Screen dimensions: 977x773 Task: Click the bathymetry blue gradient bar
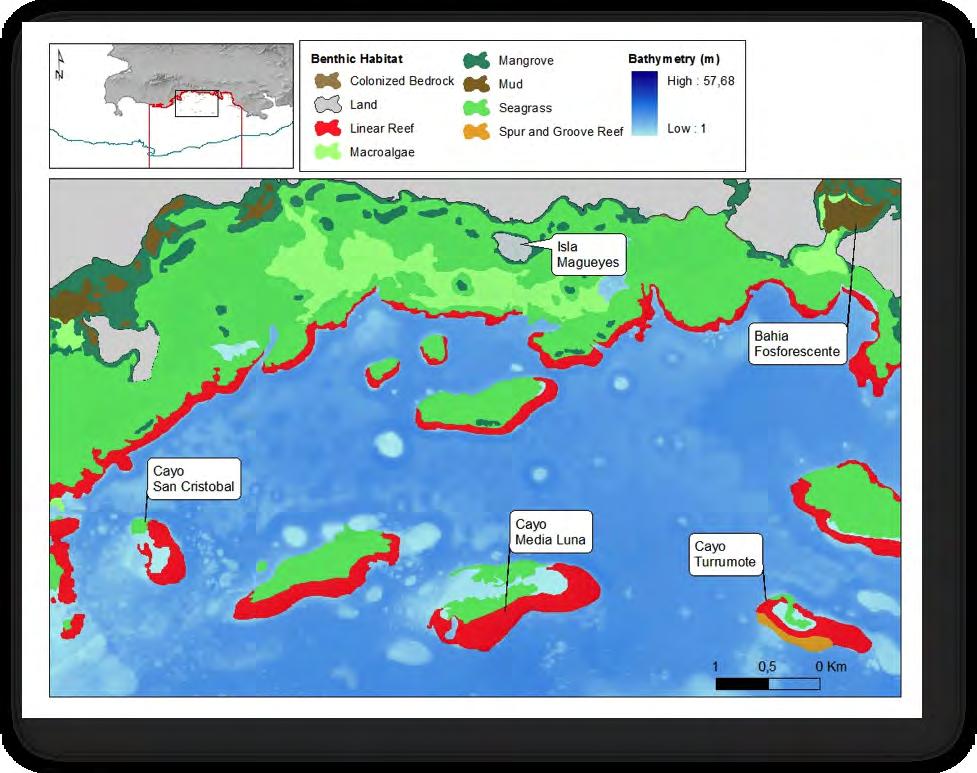644,103
